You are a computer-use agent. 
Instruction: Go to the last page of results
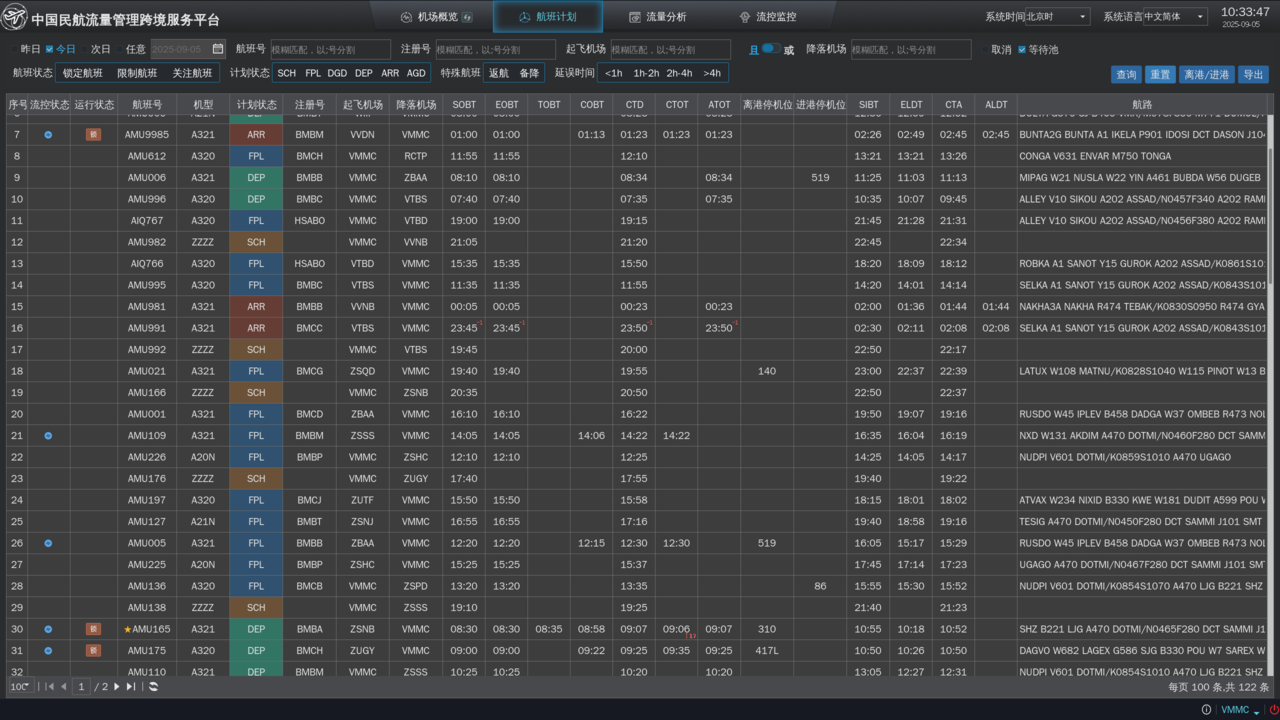[x=131, y=687]
